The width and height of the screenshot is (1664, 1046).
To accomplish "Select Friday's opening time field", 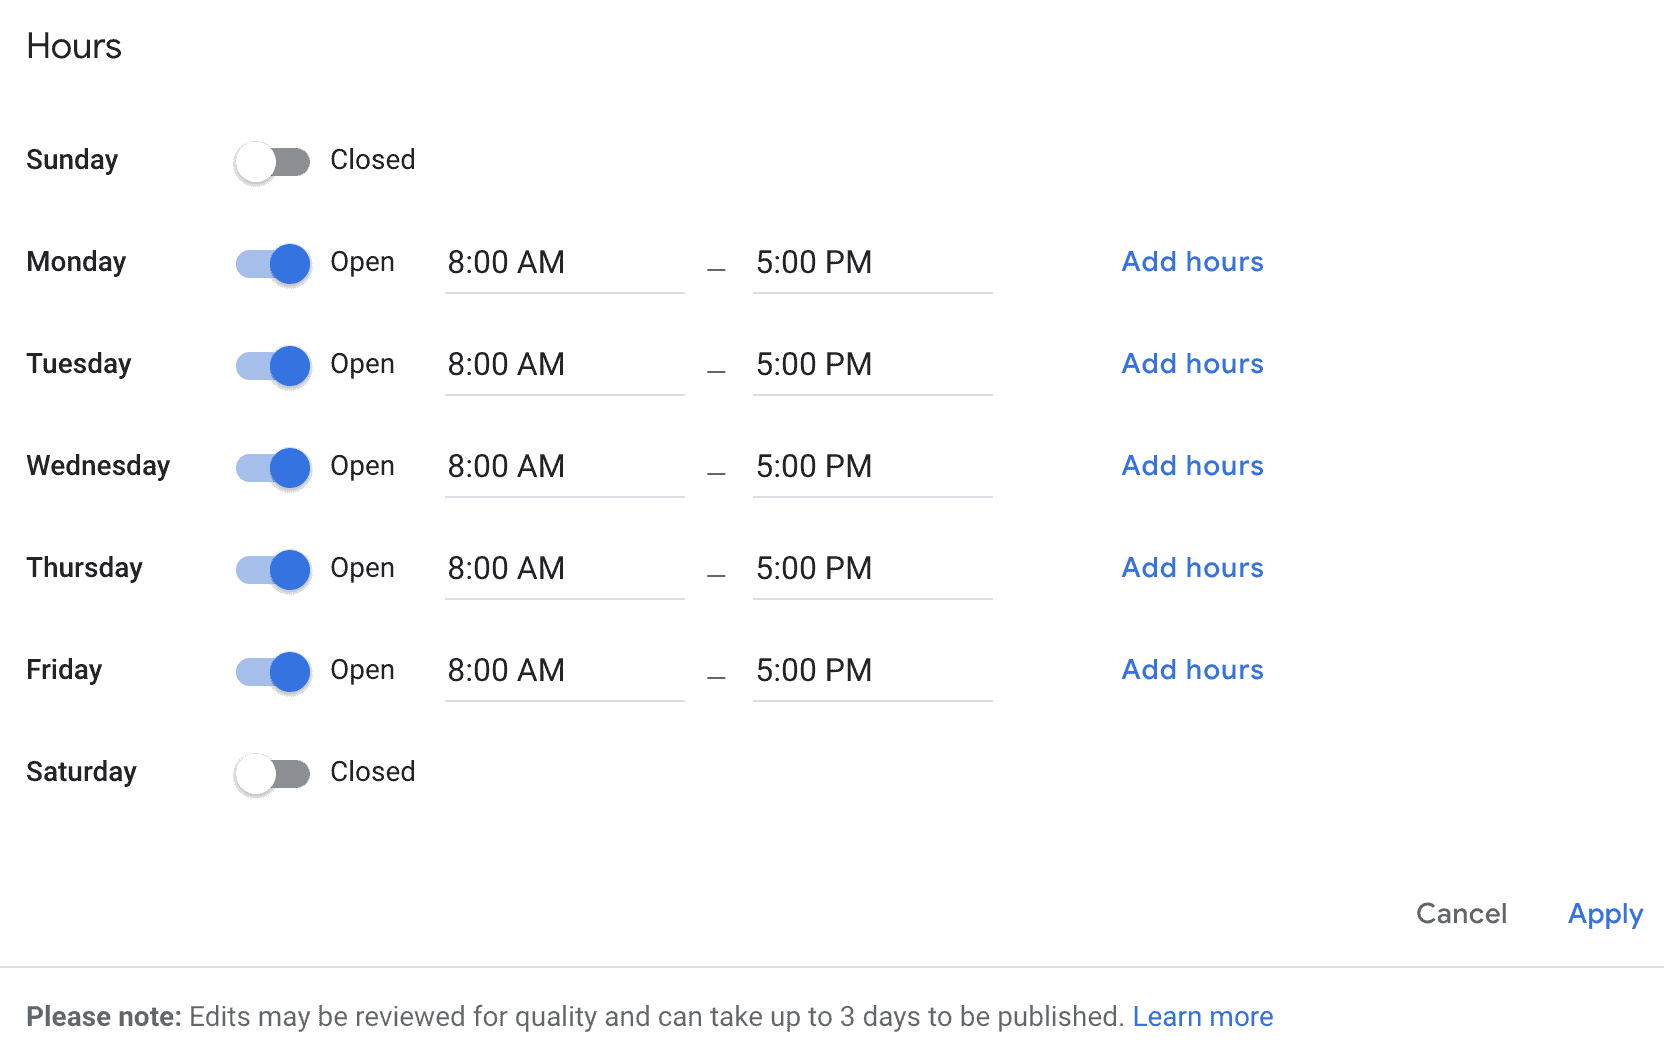I will point(564,671).
